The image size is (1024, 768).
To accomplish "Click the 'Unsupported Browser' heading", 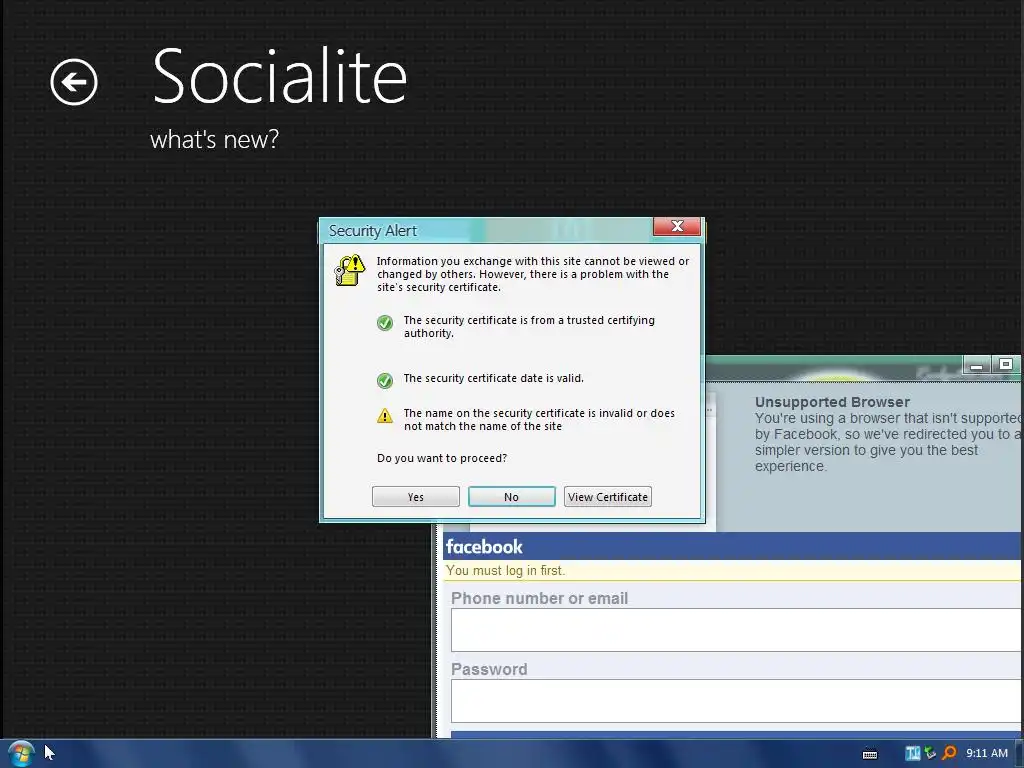I will pos(832,402).
